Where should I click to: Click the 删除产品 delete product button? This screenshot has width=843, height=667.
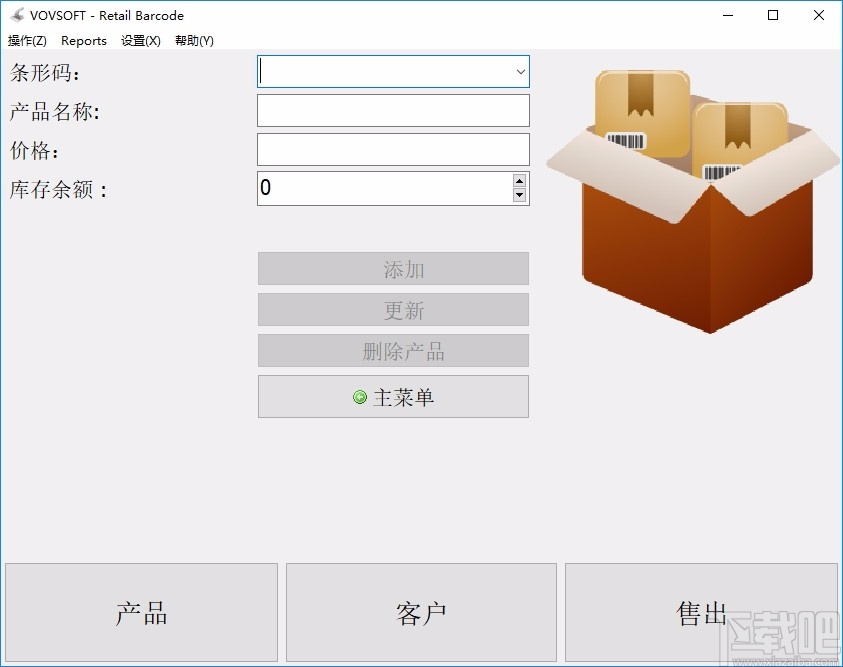pos(393,350)
